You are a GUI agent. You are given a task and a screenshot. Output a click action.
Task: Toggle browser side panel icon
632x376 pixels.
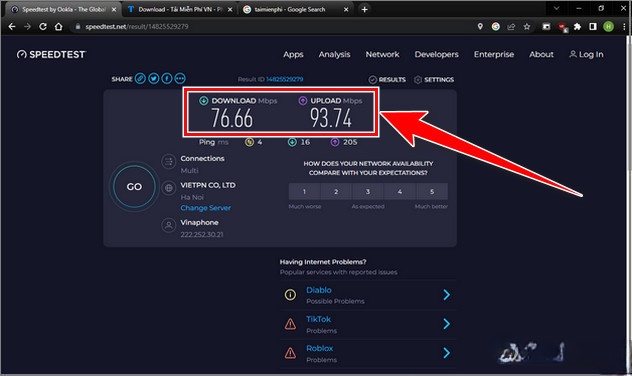(593, 27)
